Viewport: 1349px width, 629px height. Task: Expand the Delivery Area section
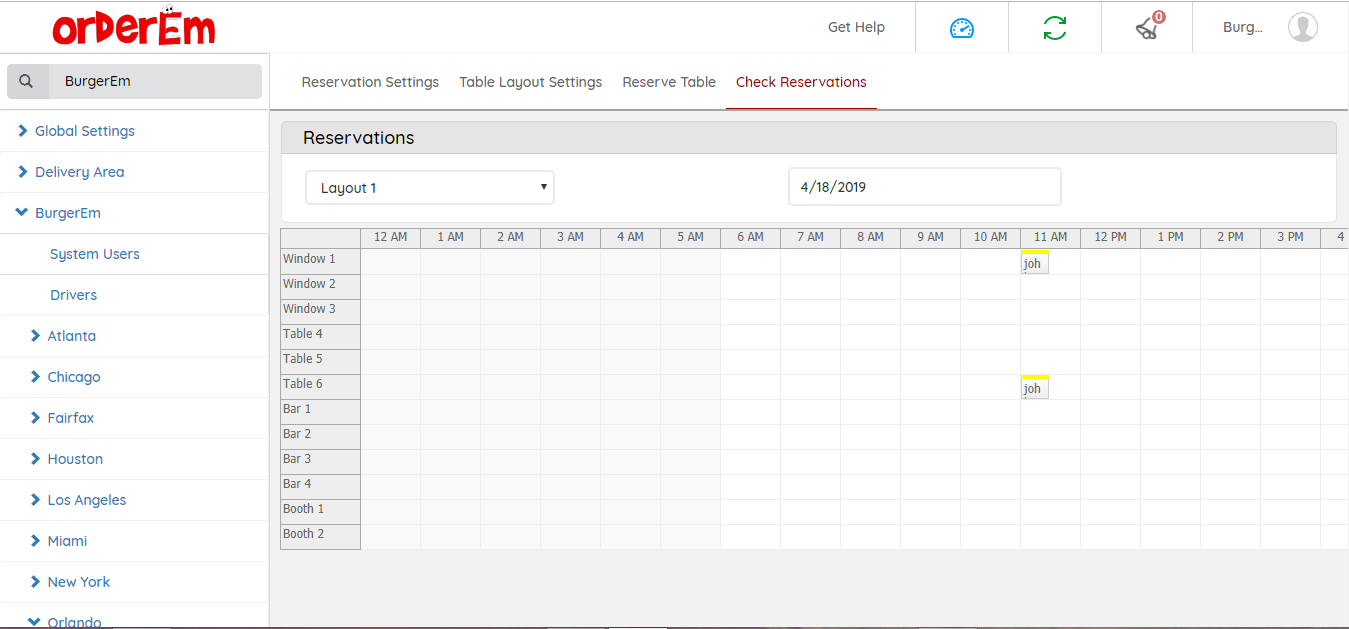23,172
